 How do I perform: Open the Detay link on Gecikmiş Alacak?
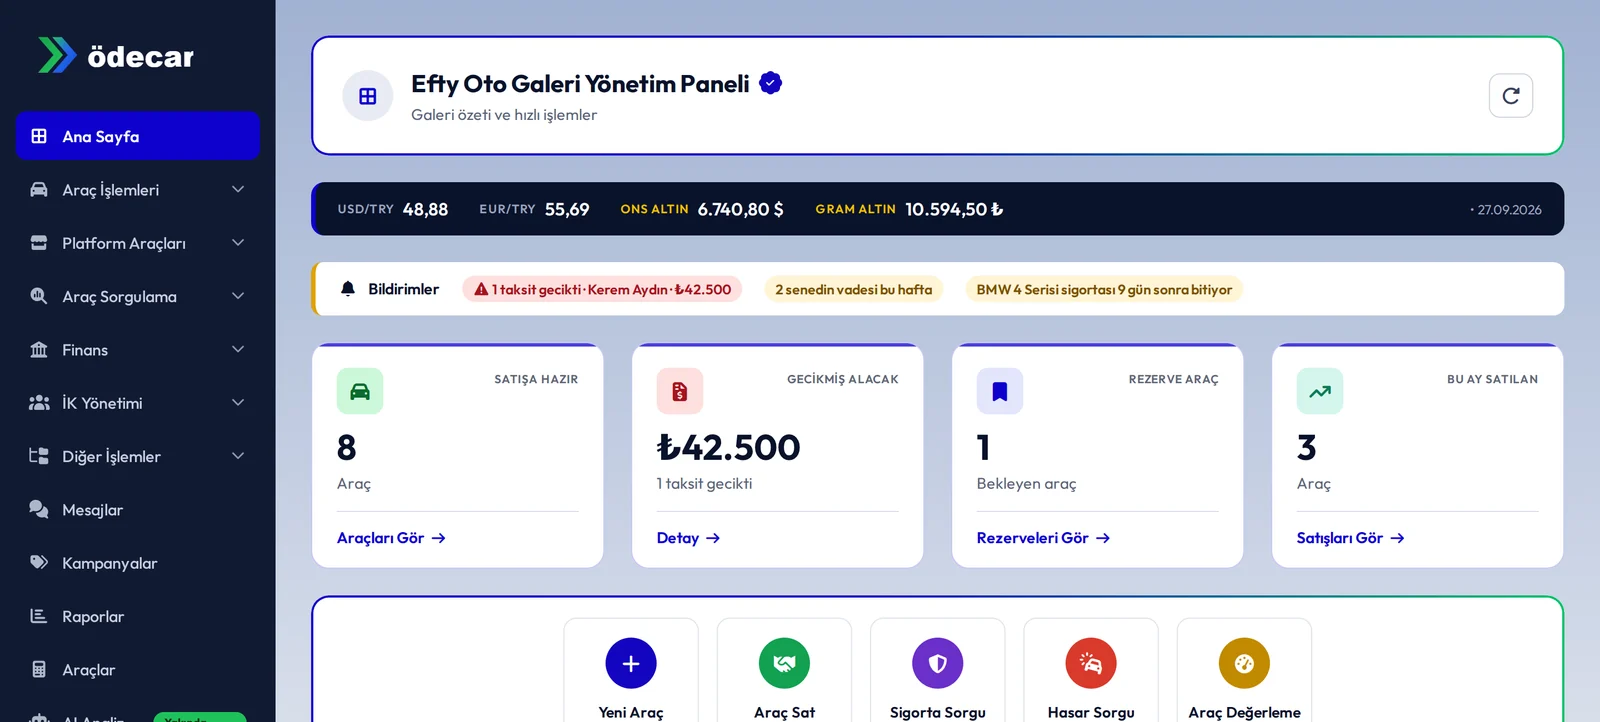click(x=688, y=538)
